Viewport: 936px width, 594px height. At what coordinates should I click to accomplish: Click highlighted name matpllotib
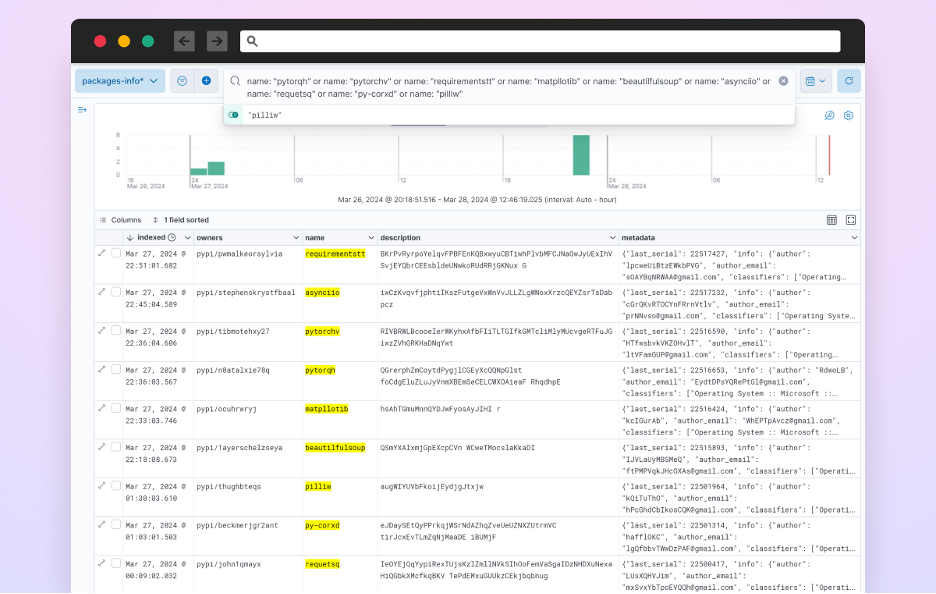pos(327,409)
